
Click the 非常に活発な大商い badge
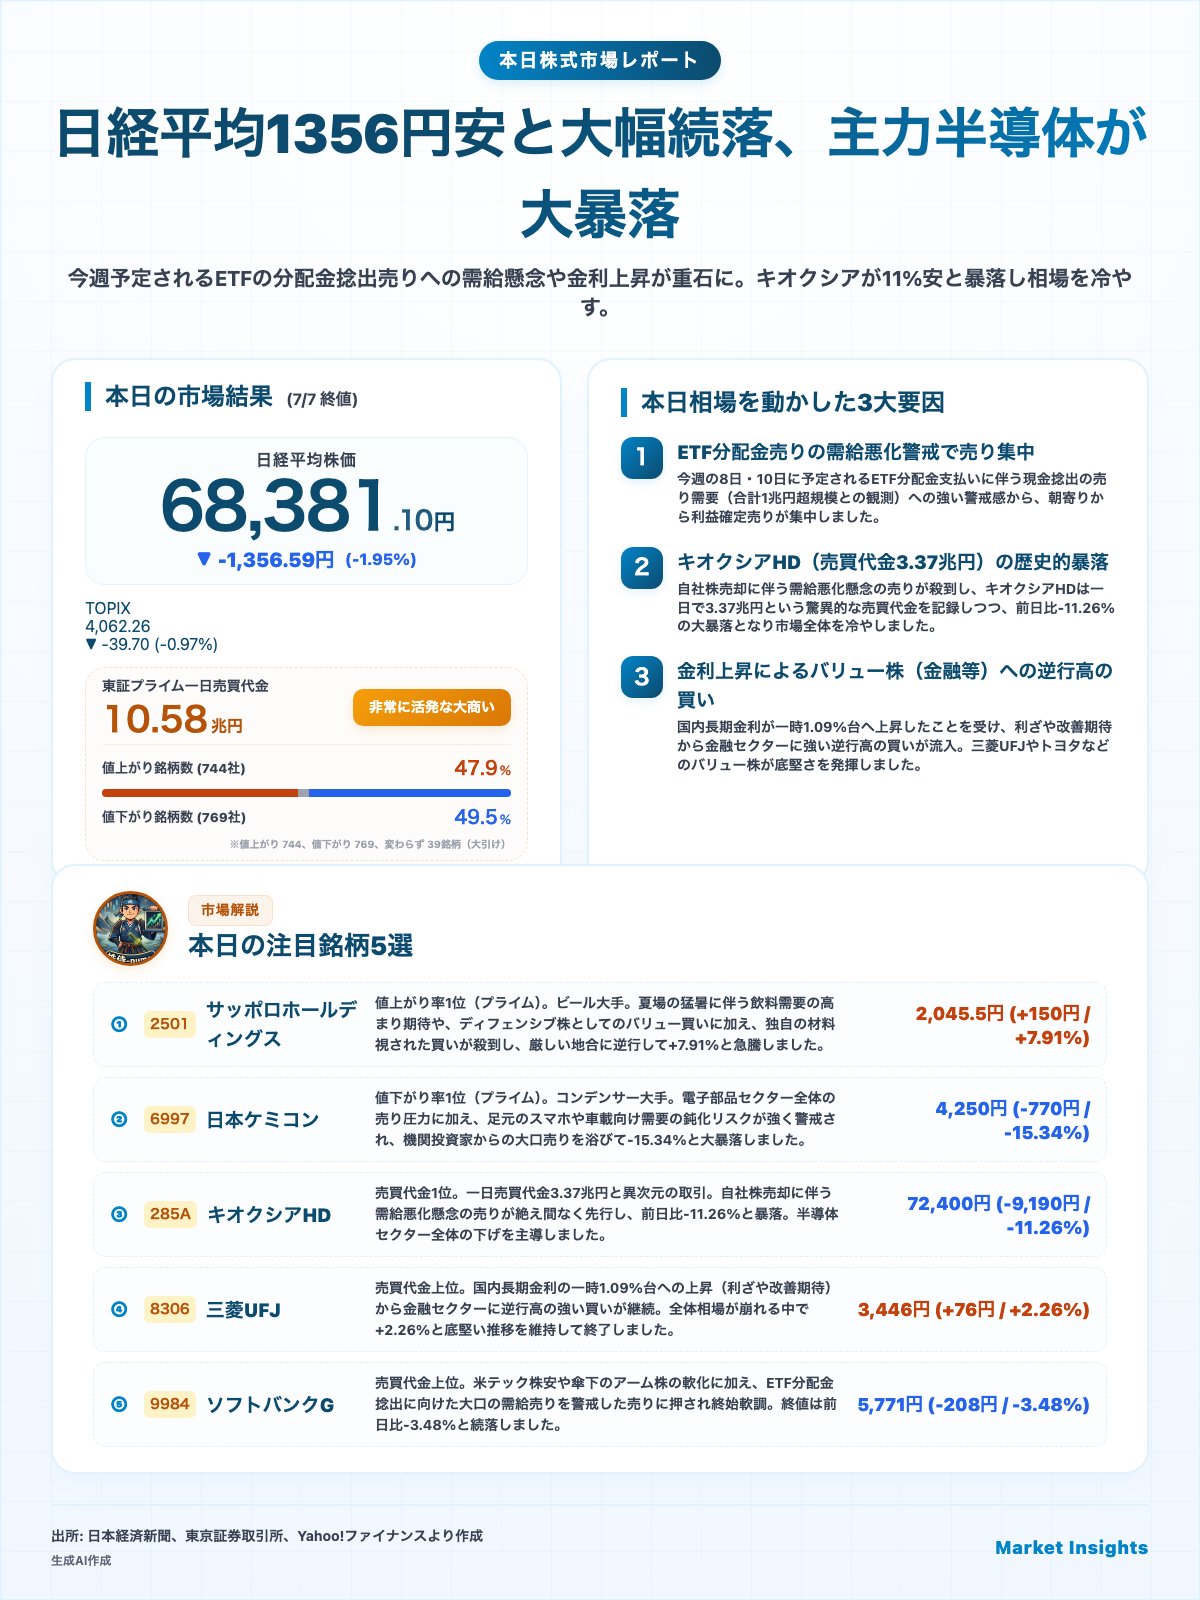[432, 707]
